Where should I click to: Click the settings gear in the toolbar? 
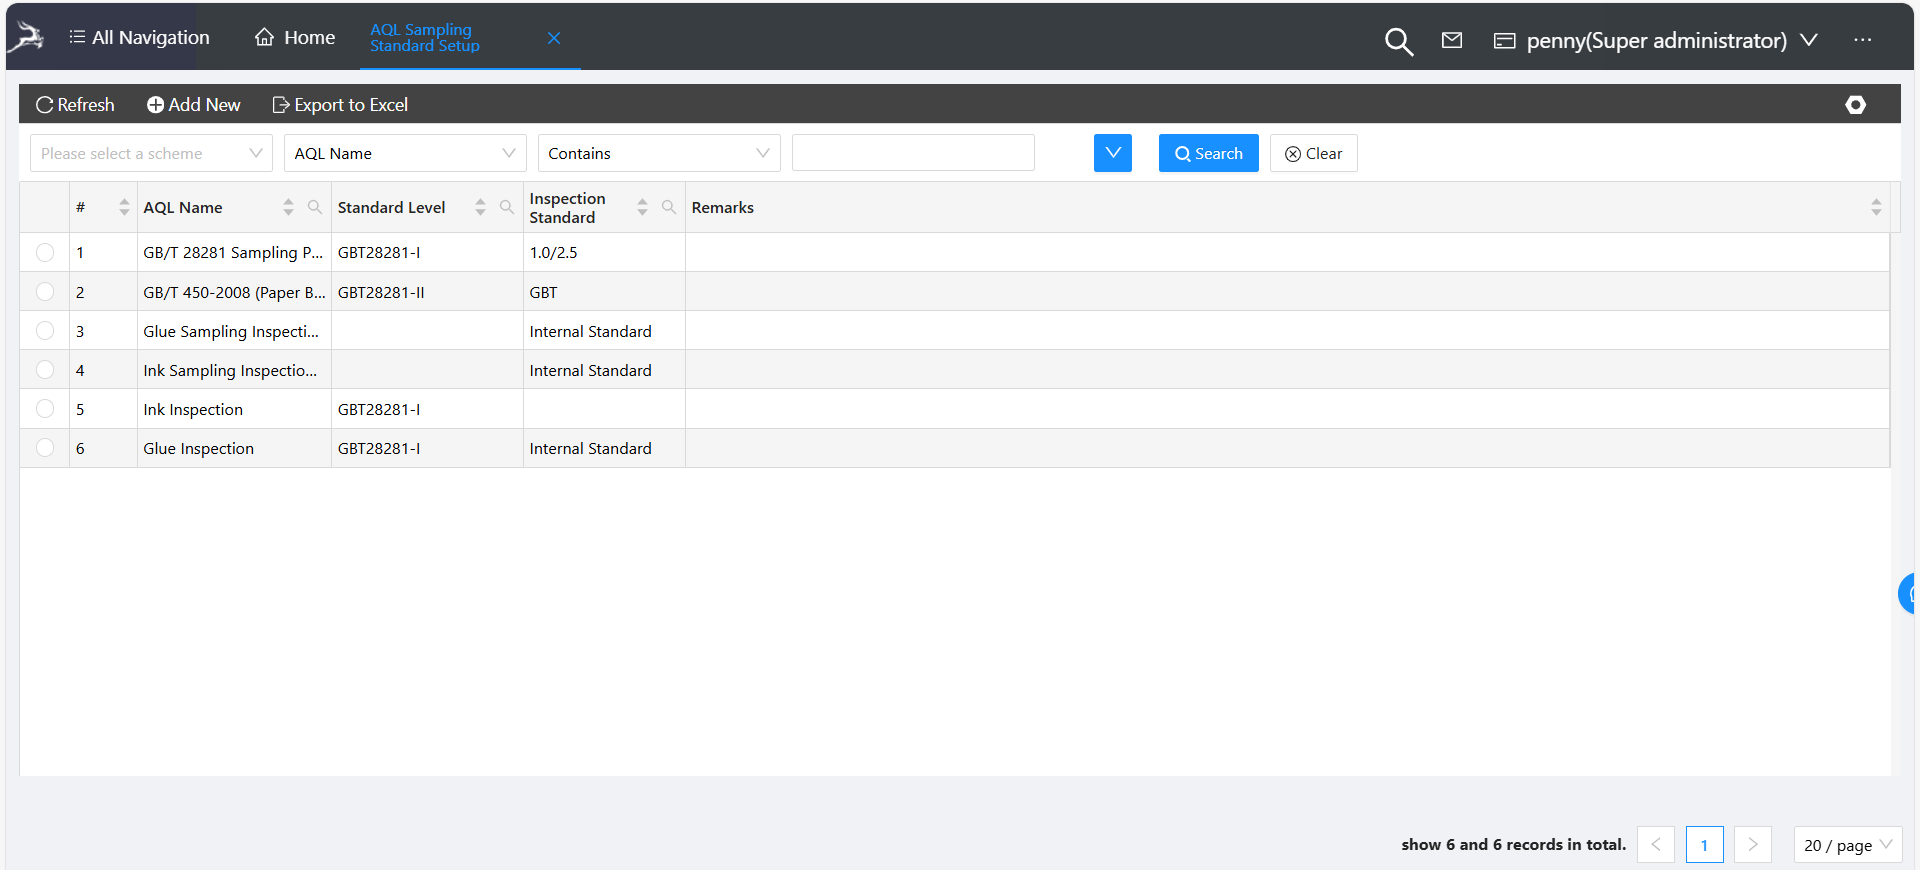(x=1855, y=105)
